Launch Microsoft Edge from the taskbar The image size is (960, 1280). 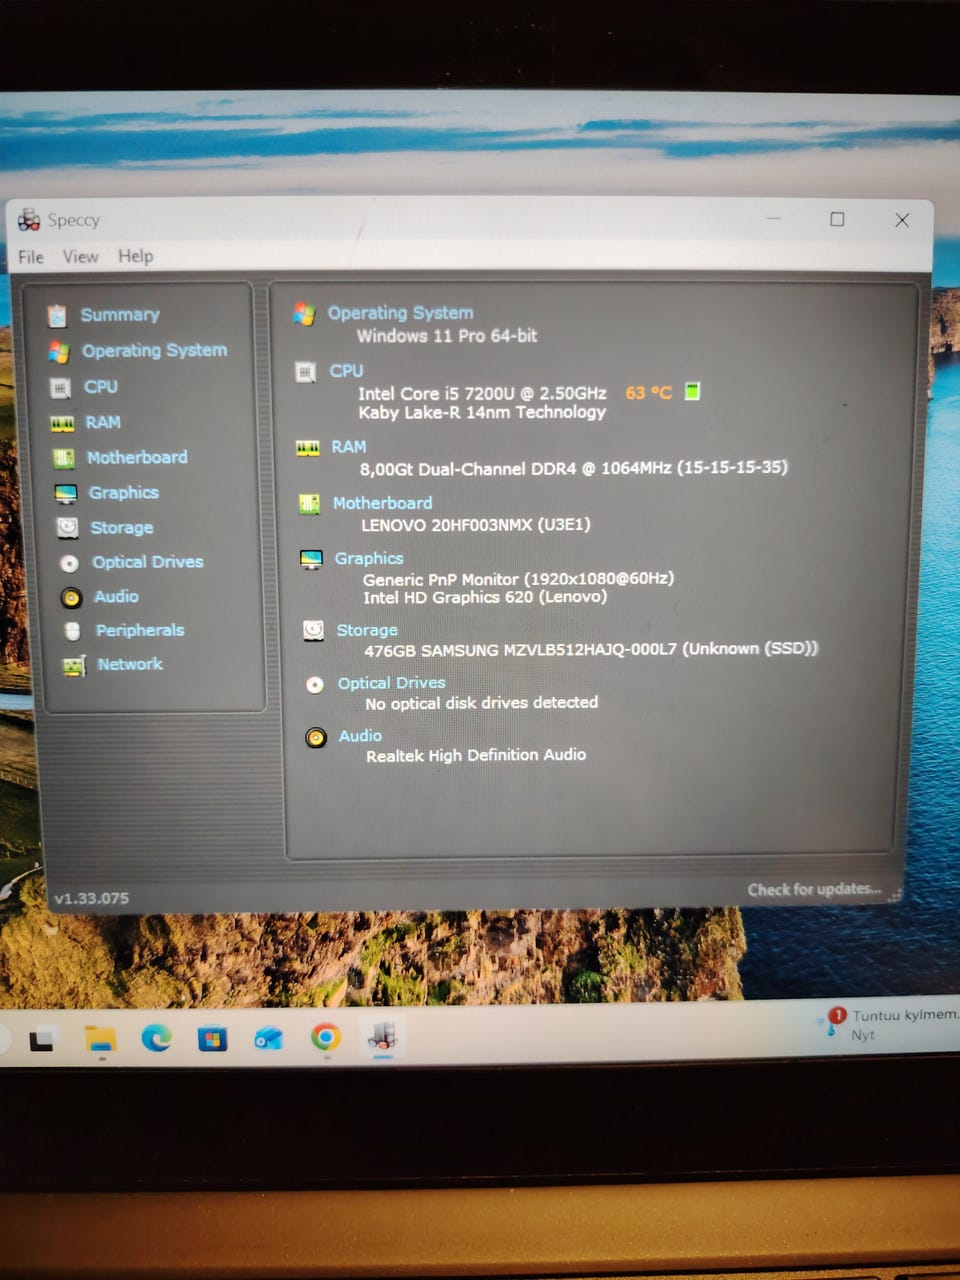click(156, 1039)
